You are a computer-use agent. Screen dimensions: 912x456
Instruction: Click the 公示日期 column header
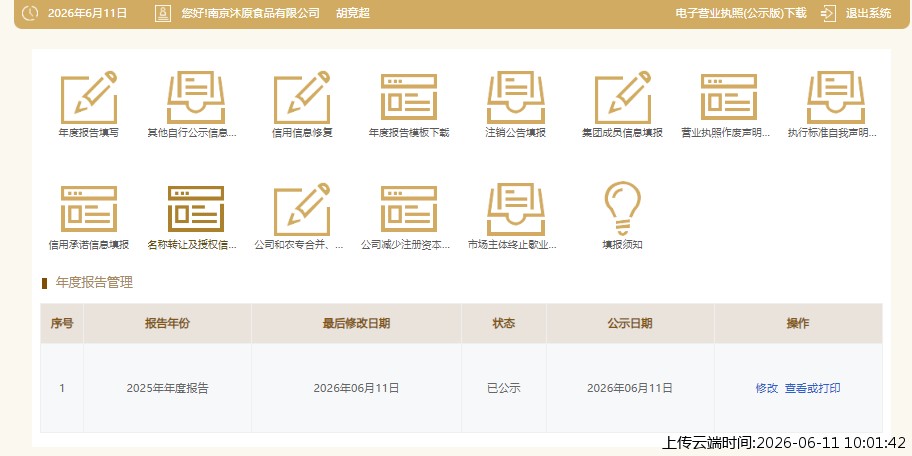pos(630,323)
